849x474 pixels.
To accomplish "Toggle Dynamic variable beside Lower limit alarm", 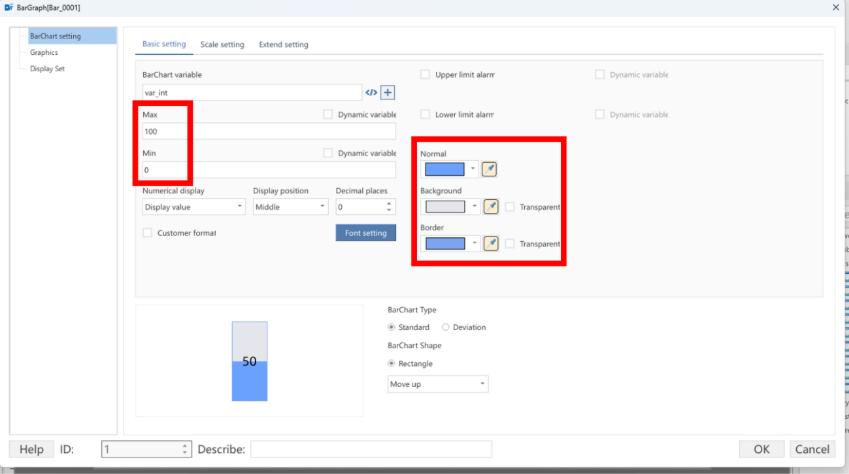I will coord(599,114).
